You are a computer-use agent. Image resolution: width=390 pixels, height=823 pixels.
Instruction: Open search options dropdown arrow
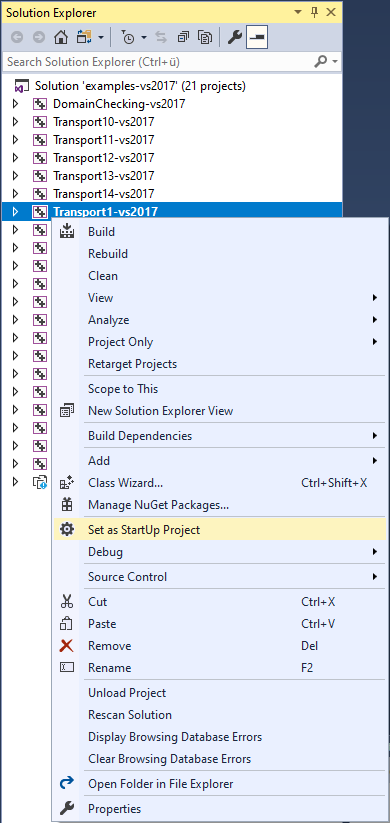335,62
